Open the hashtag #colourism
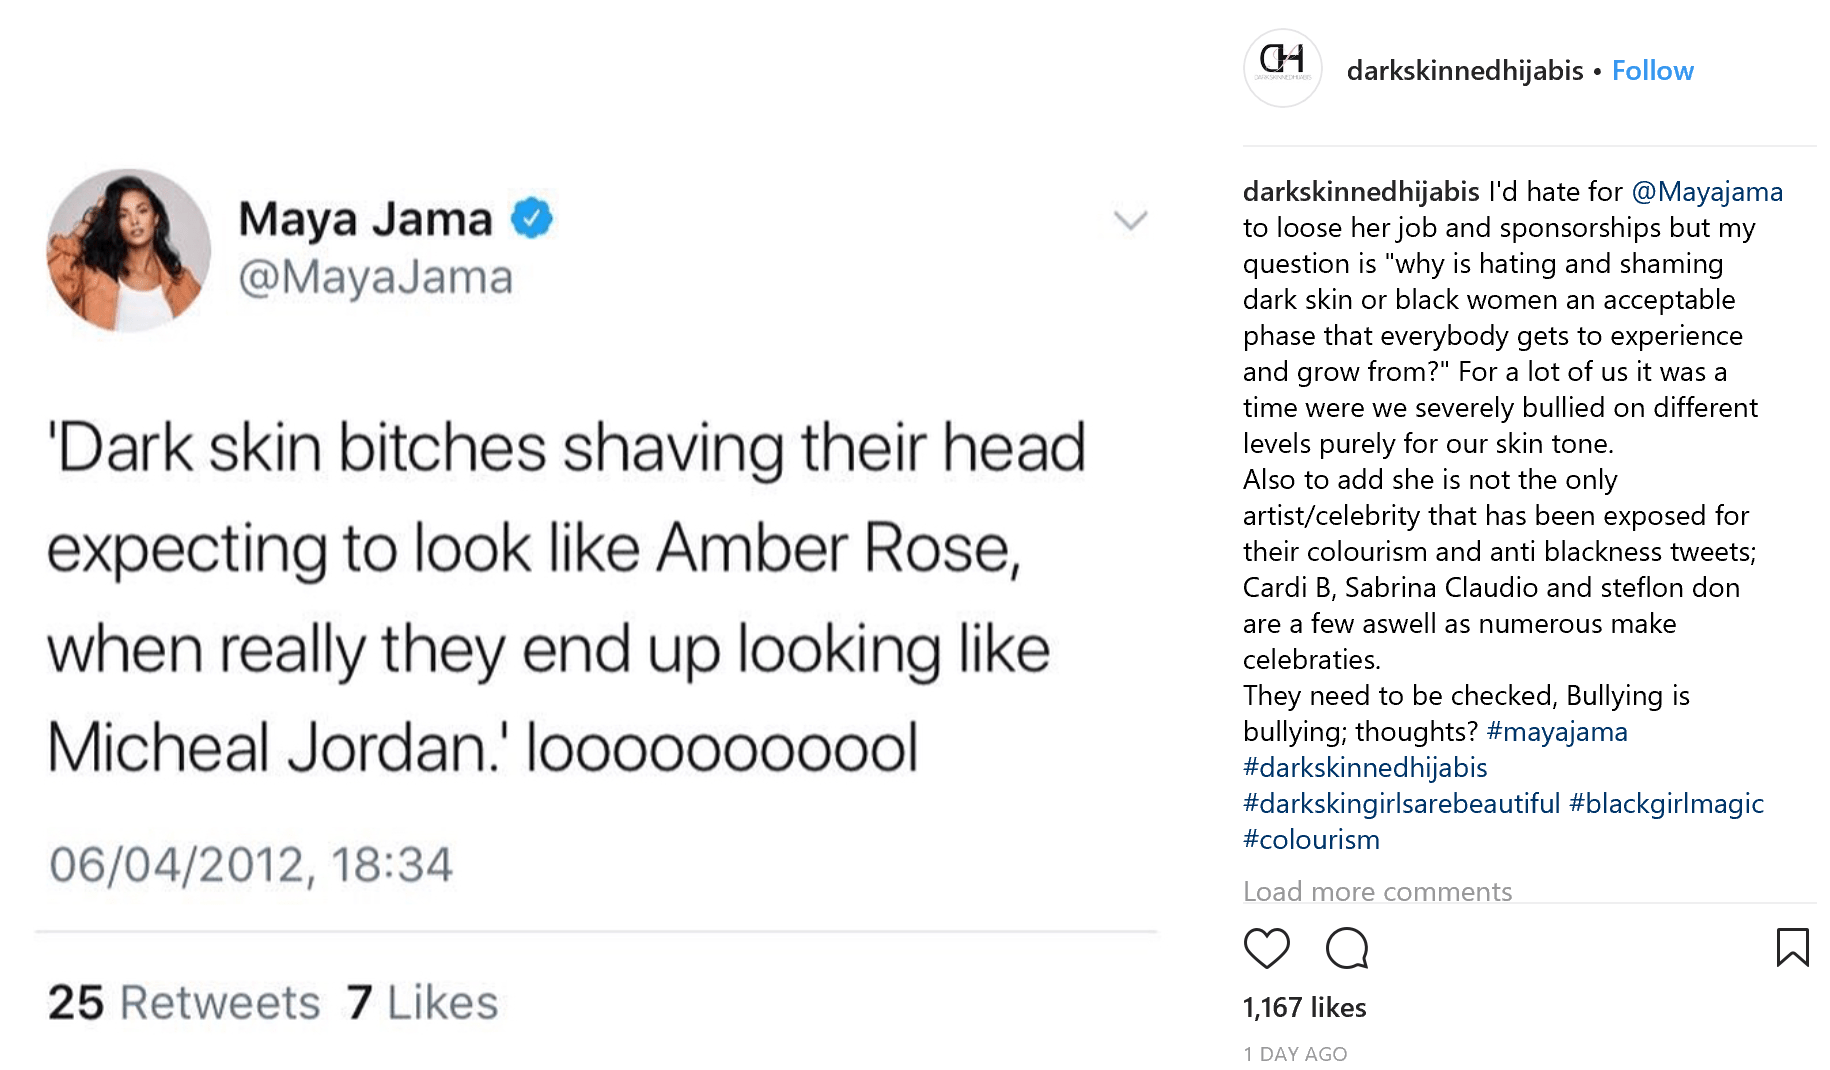Screen dimensions: 1830x1070 1311,839
